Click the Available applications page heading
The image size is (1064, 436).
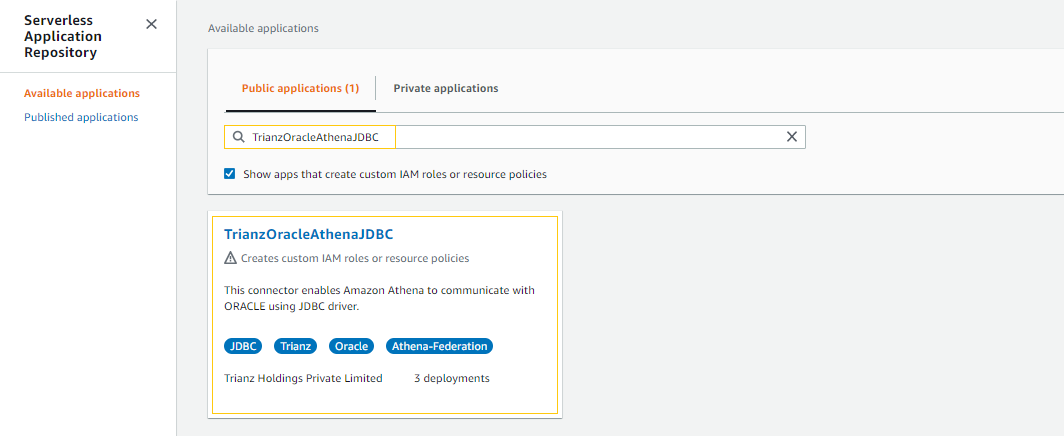[x=263, y=28]
